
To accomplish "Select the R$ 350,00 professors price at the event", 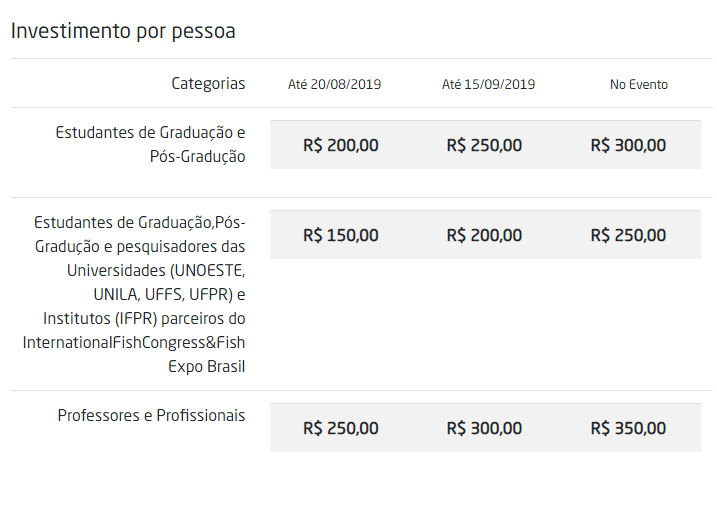I will 628,428.
